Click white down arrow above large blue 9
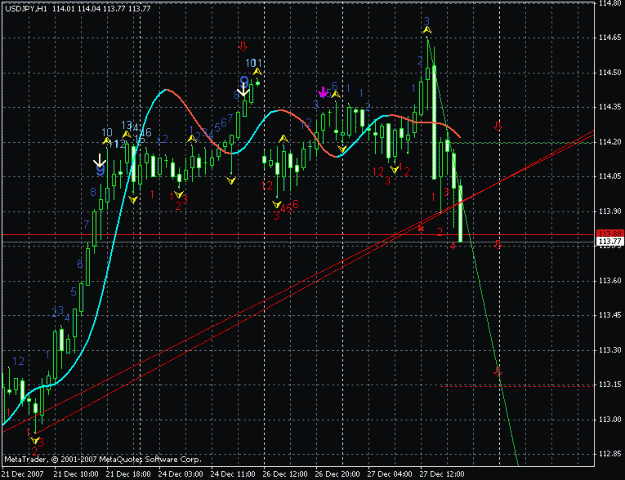The width and height of the screenshot is (625, 480). [99, 161]
